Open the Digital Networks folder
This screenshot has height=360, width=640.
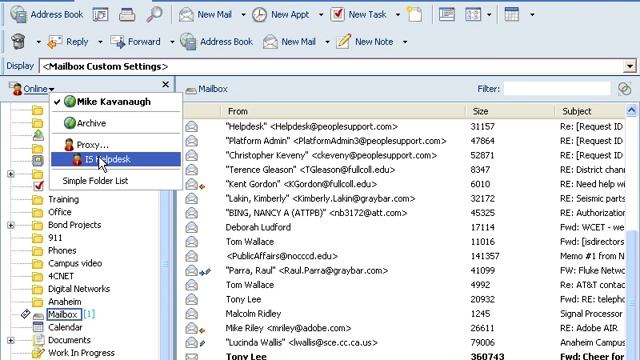tap(79, 289)
